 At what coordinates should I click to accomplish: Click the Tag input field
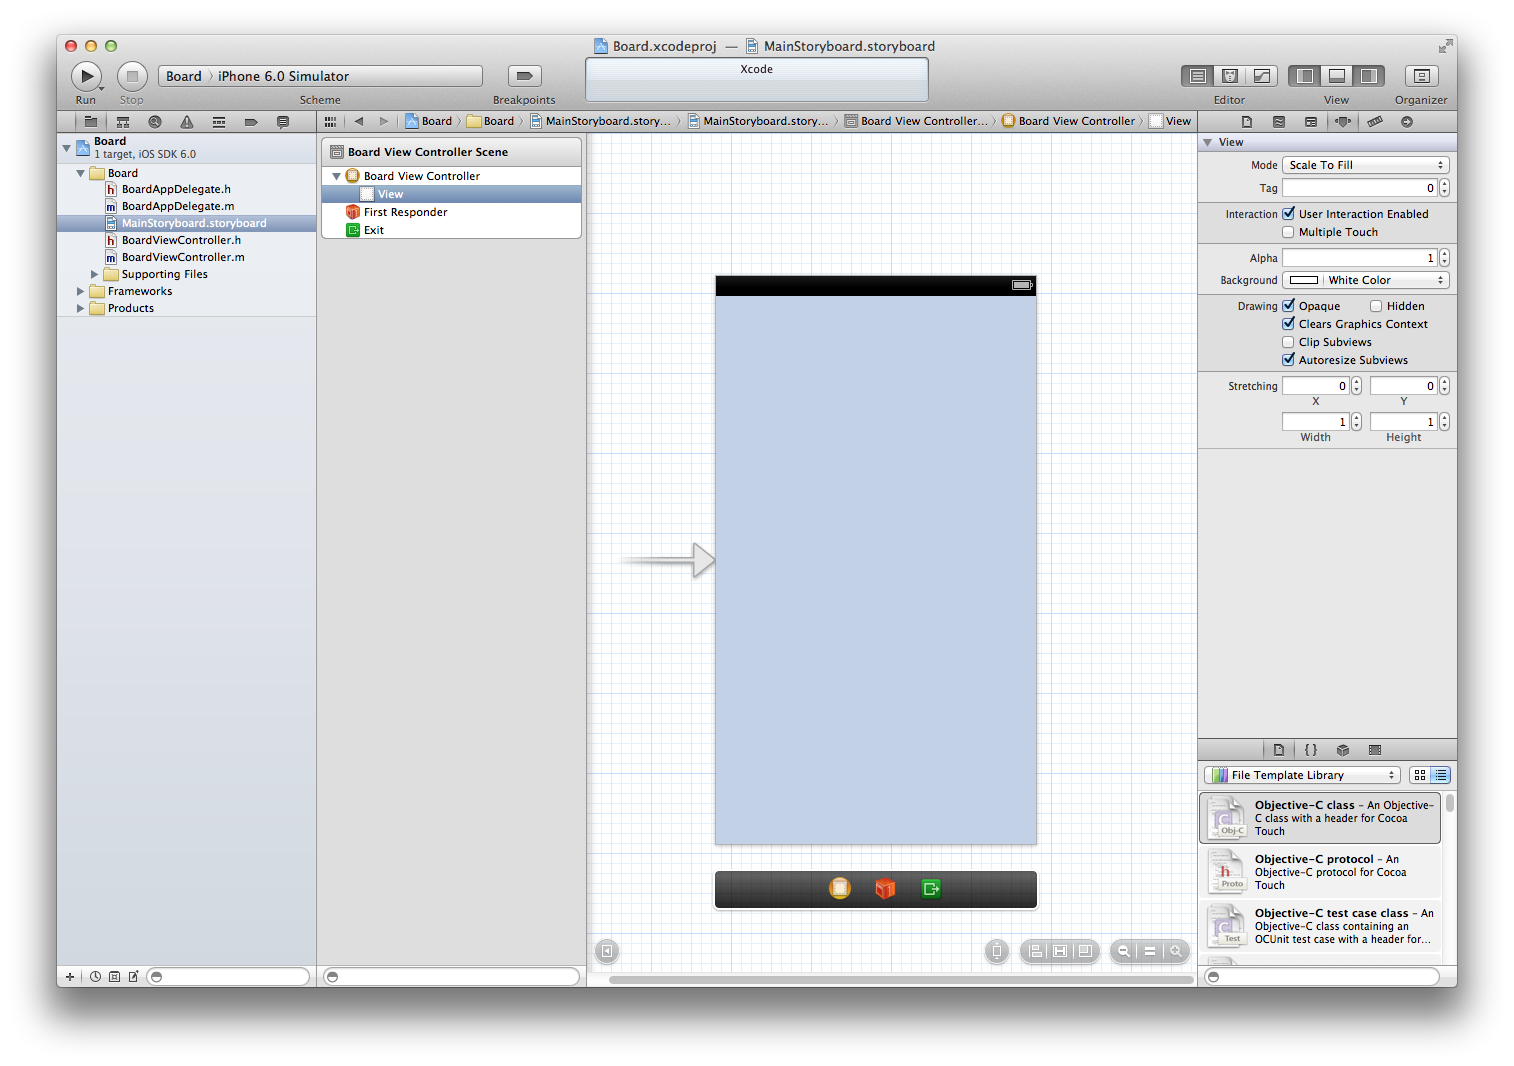pyautogui.click(x=1360, y=188)
